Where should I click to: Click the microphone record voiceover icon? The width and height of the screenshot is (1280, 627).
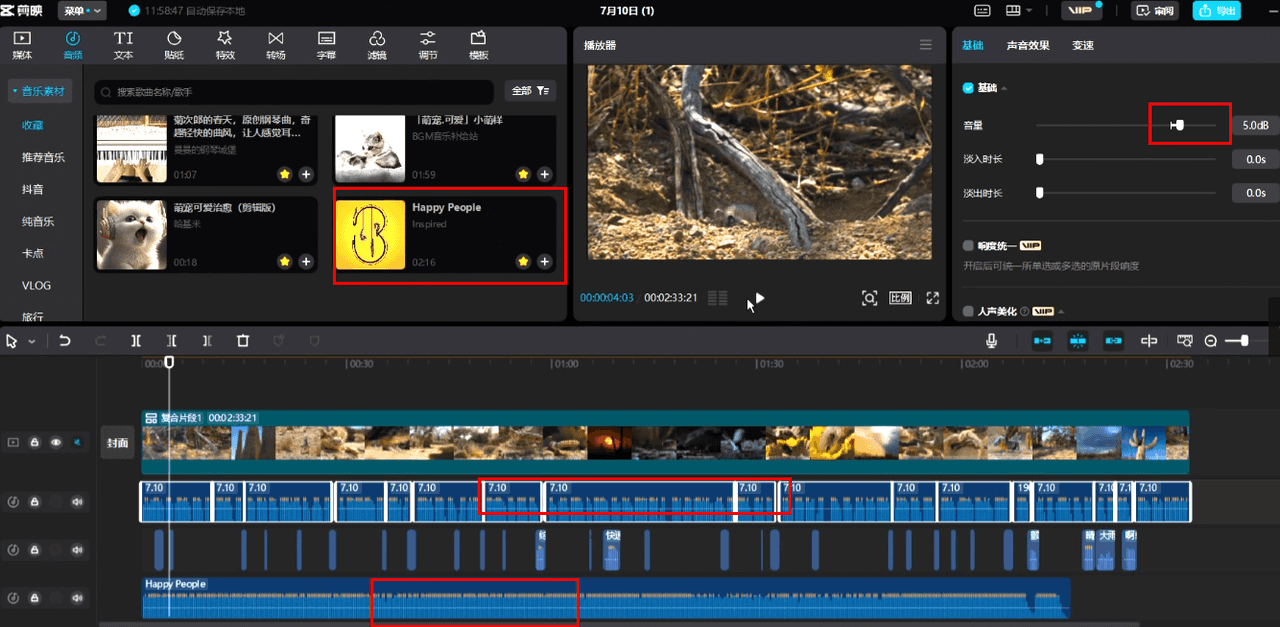(991, 341)
